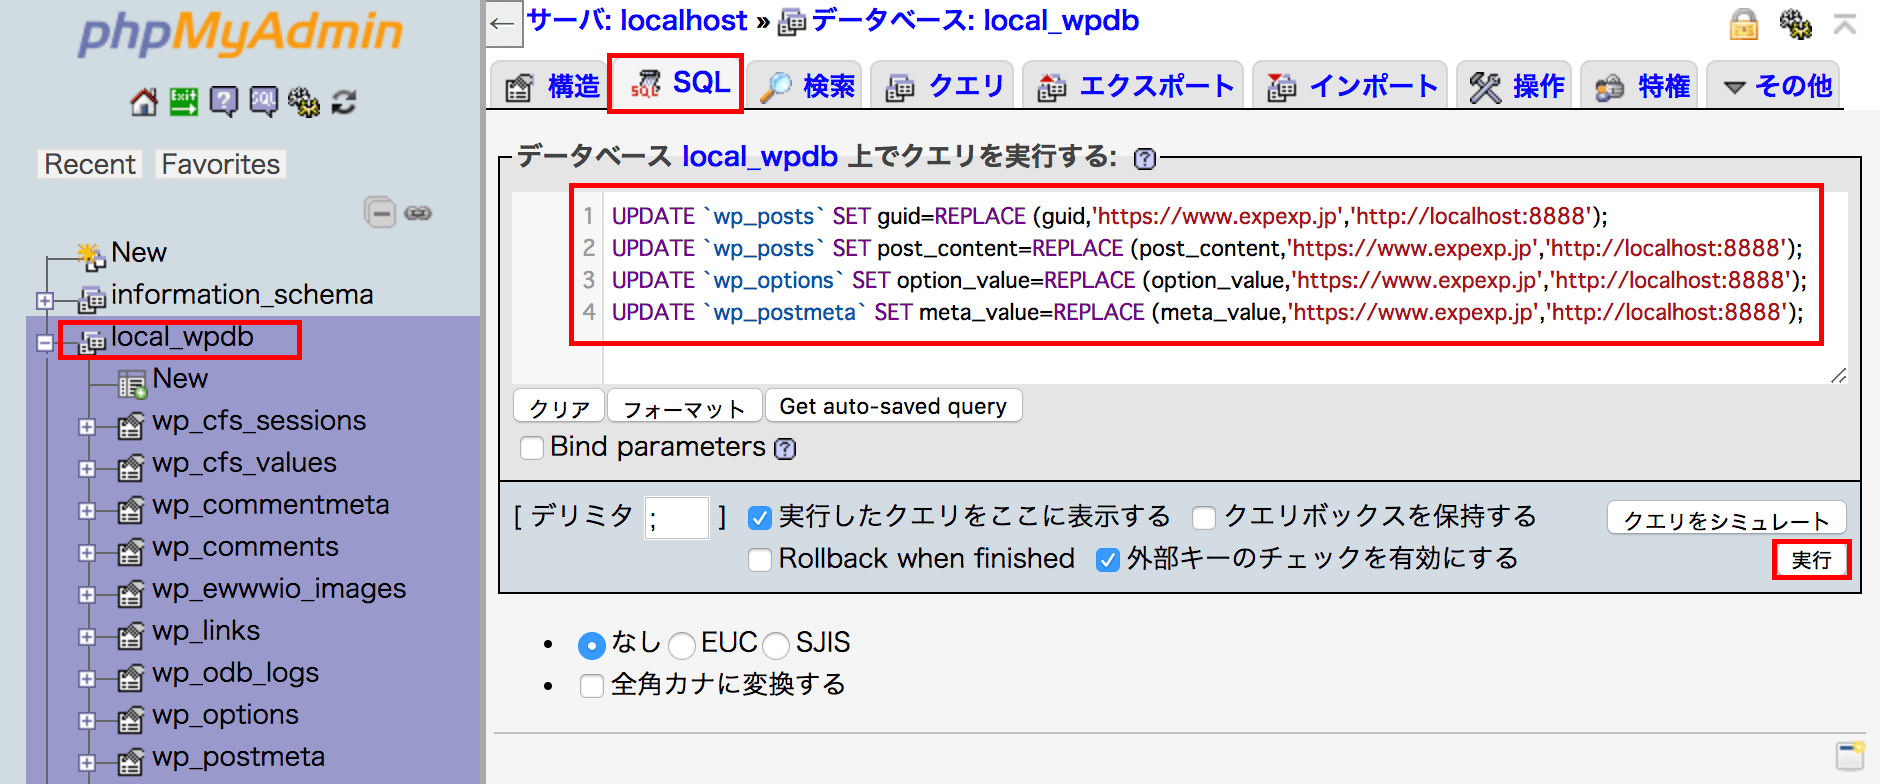Check クエリボックスを保持する checkbox
The height and width of the screenshot is (784, 1880).
pos(1205,517)
